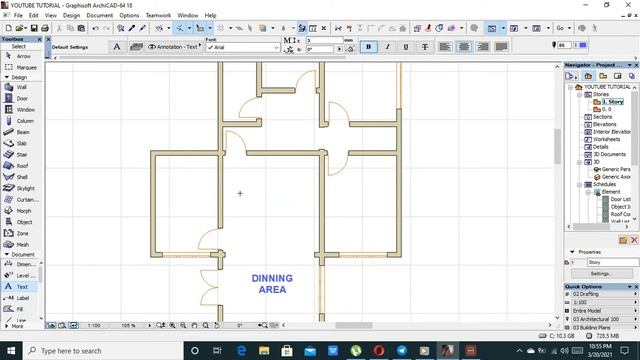Collapse the Document section in Toolbox
The image size is (640, 360).
pyautogui.click(x=7, y=254)
